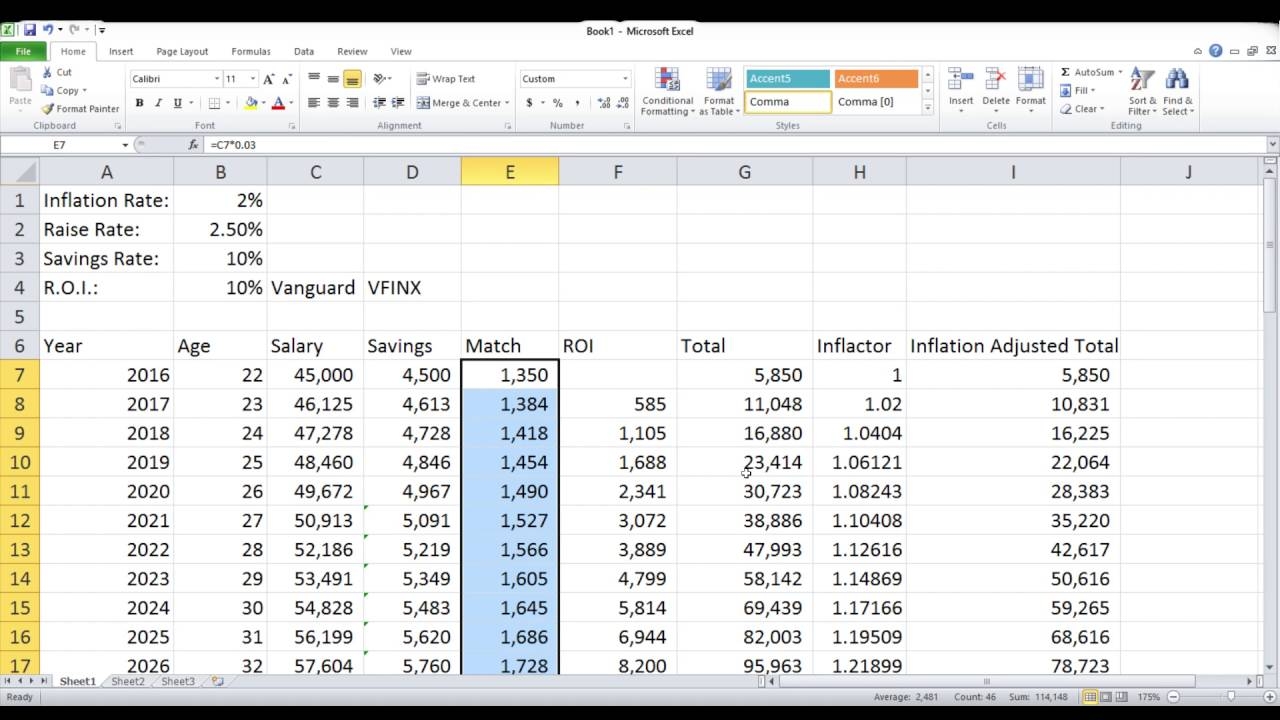Screen dimensions: 1280x720
Task: Apply the Comma cell style
Action: [x=788, y=101]
